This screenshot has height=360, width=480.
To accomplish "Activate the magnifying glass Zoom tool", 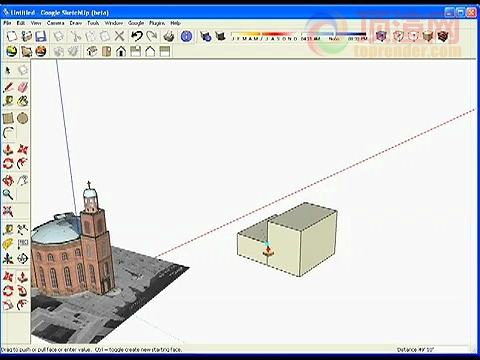I will (x=8, y=194).
